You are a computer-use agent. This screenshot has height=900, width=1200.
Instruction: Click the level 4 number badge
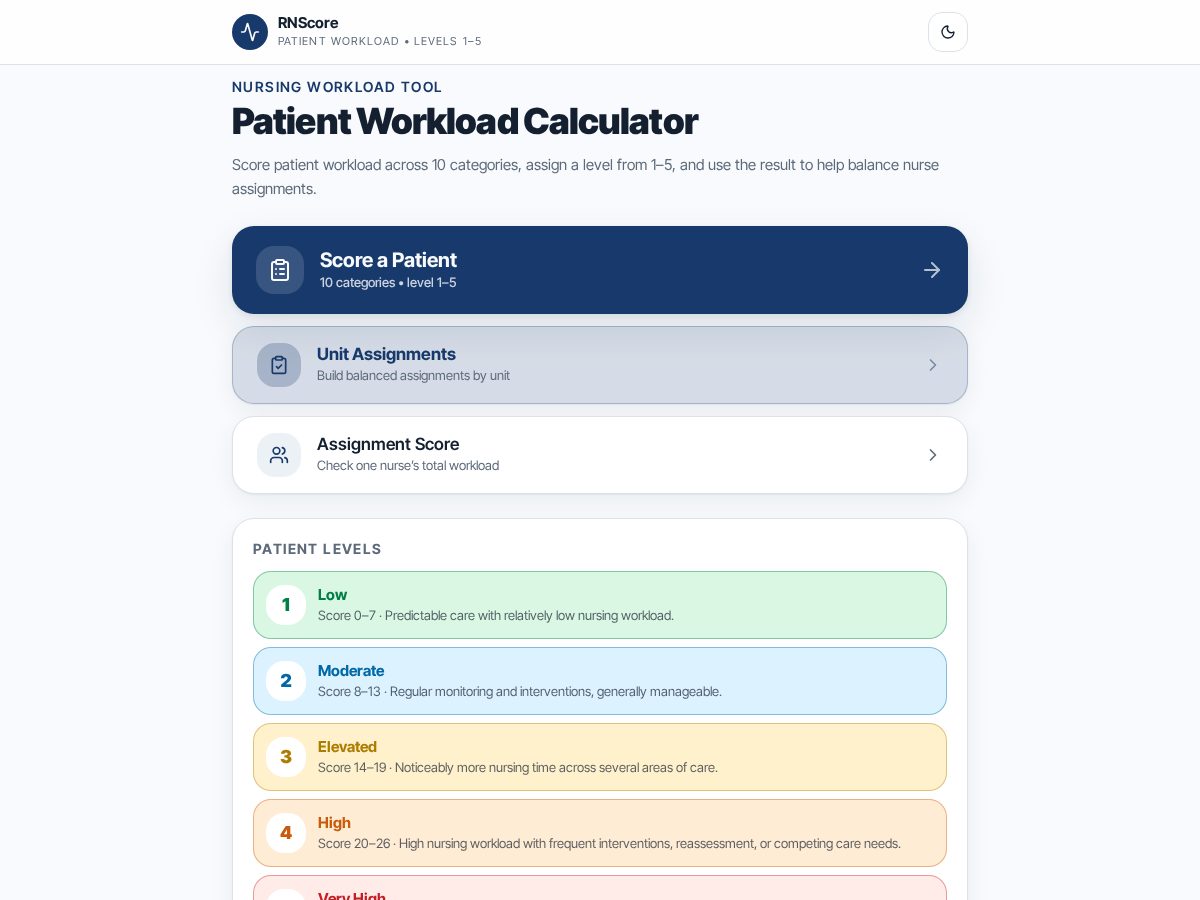tap(286, 833)
